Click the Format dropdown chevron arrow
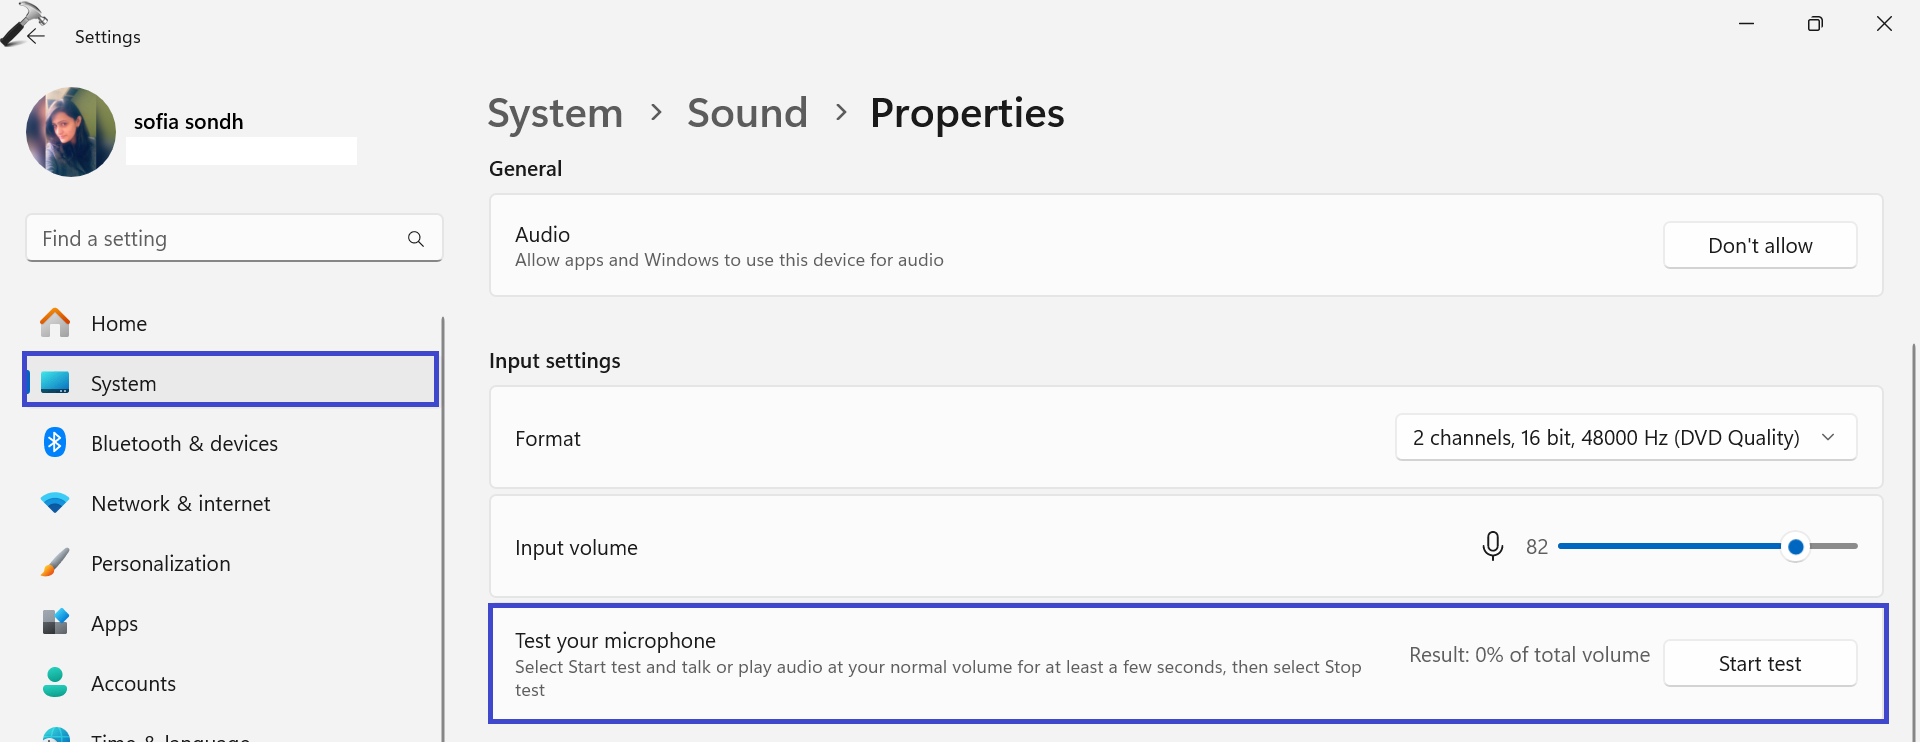The height and width of the screenshot is (742, 1920). coord(1828,438)
